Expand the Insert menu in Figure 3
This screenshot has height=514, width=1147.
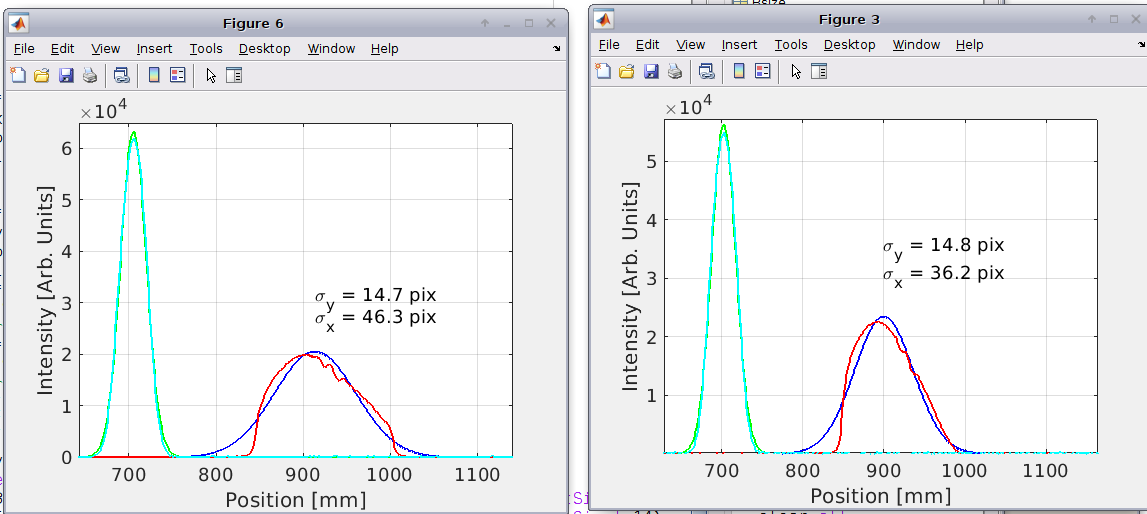(739, 44)
